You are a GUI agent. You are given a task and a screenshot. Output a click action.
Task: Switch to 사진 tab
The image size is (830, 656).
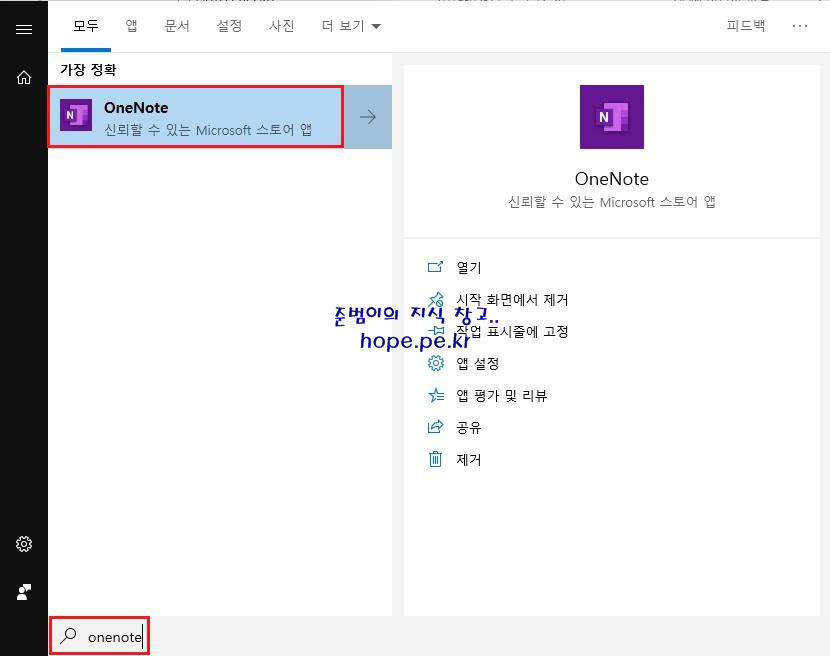tap(281, 26)
